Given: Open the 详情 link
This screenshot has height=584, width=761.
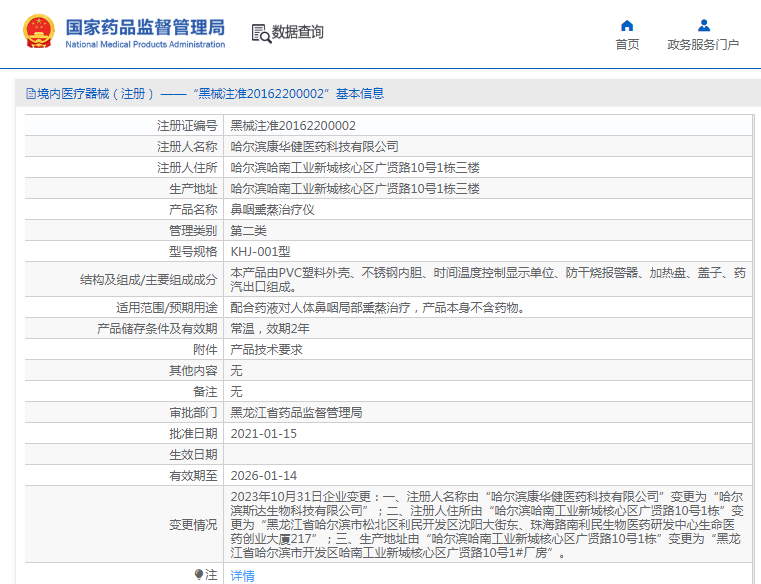Looking at the screenshot, I should click(242, 576).
